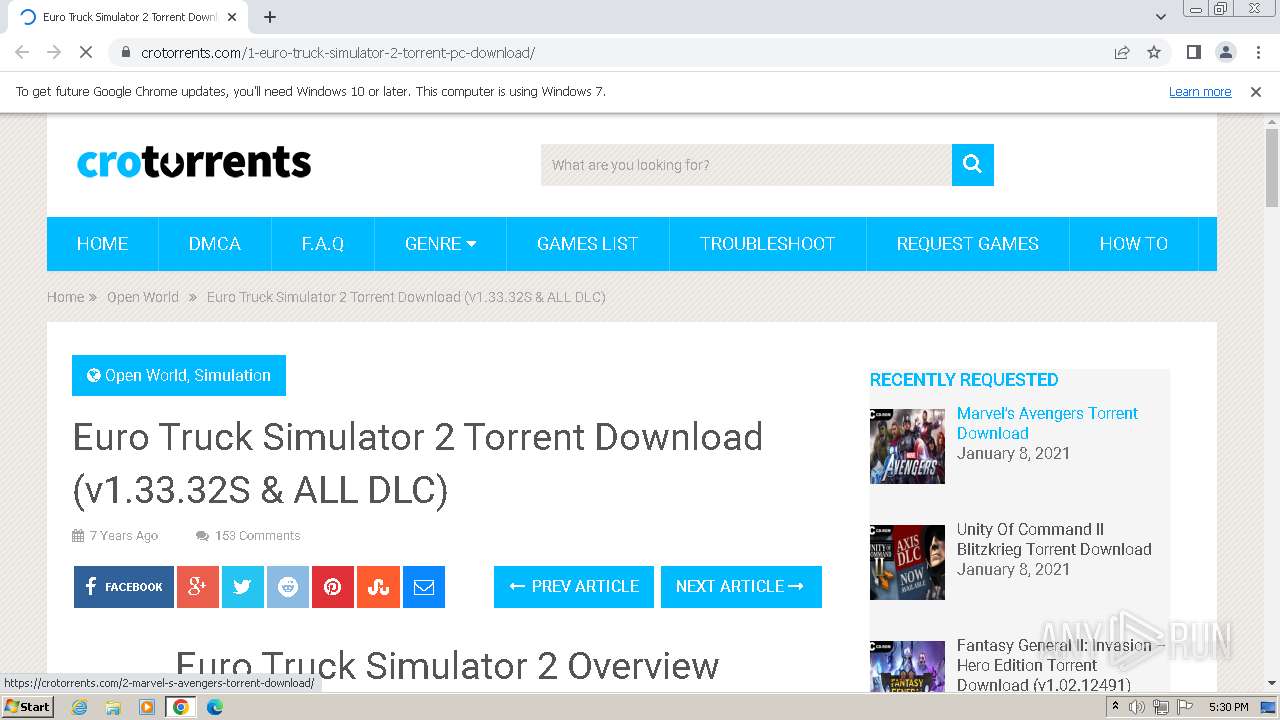Open File Explorer from taskbar
This screenshot has height=720, width=1280.
[113, 707]
